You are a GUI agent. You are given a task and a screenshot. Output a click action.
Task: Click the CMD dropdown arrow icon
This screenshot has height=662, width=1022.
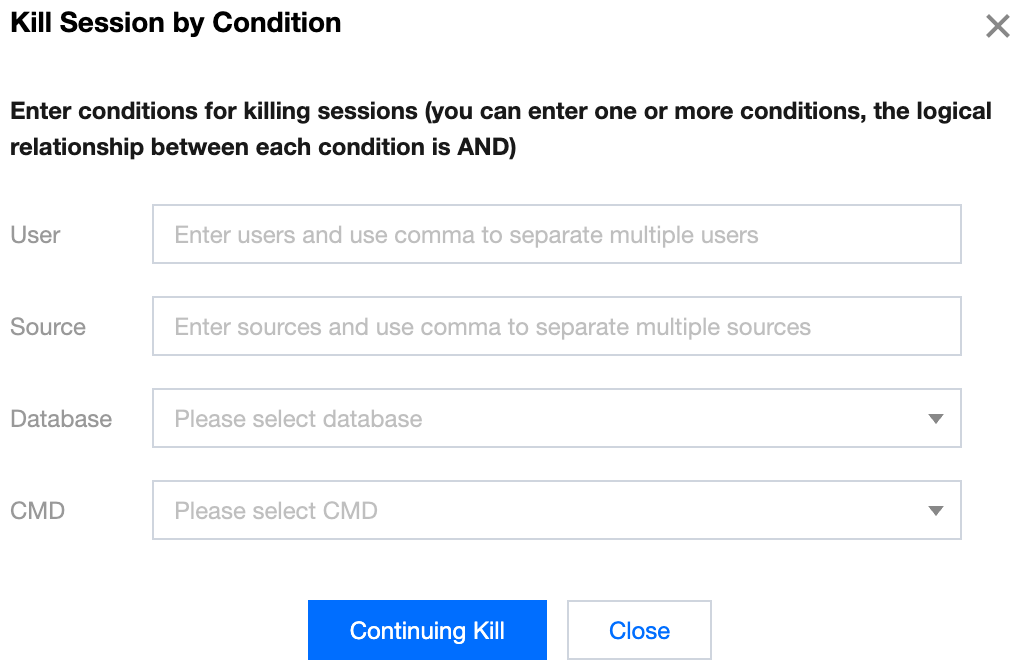(x=936, y=511)
